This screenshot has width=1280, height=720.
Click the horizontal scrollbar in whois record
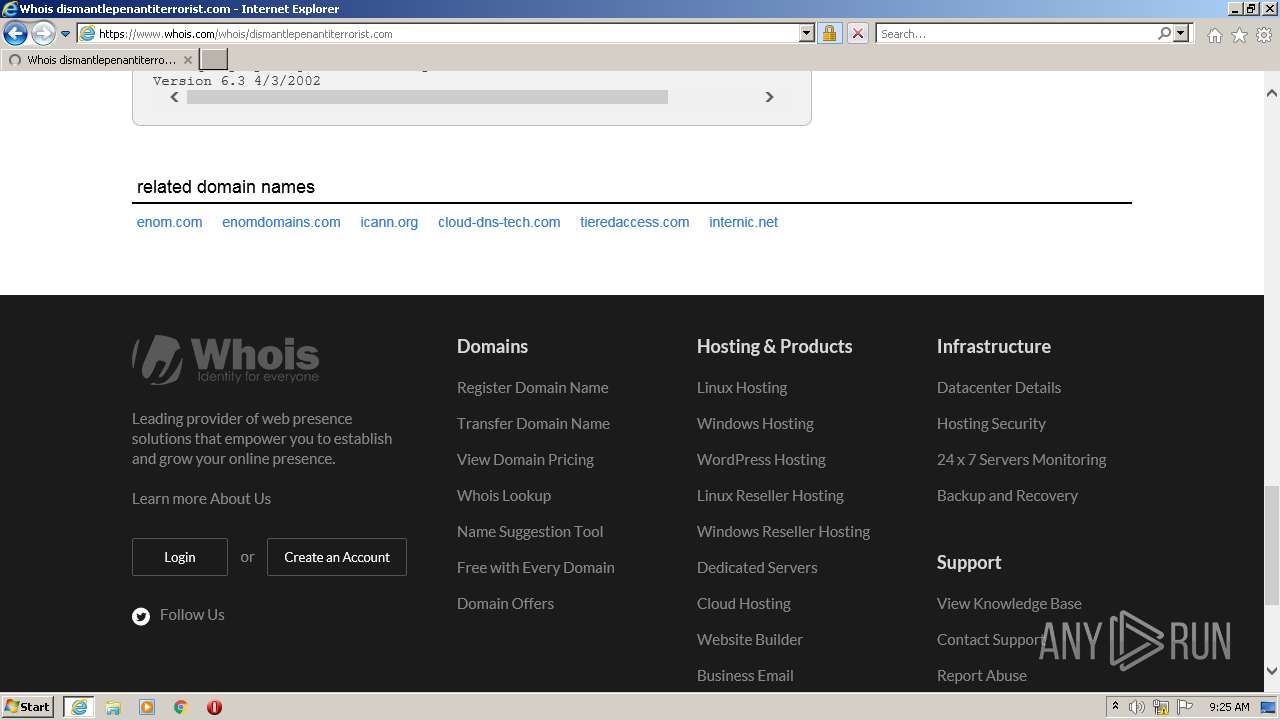click(427, 97)
